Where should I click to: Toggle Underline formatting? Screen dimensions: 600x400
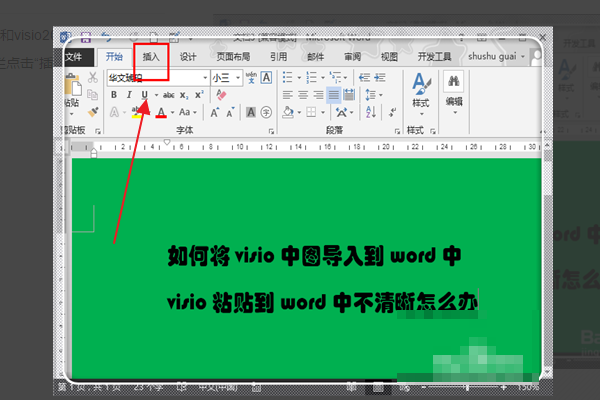pos(144,95)
